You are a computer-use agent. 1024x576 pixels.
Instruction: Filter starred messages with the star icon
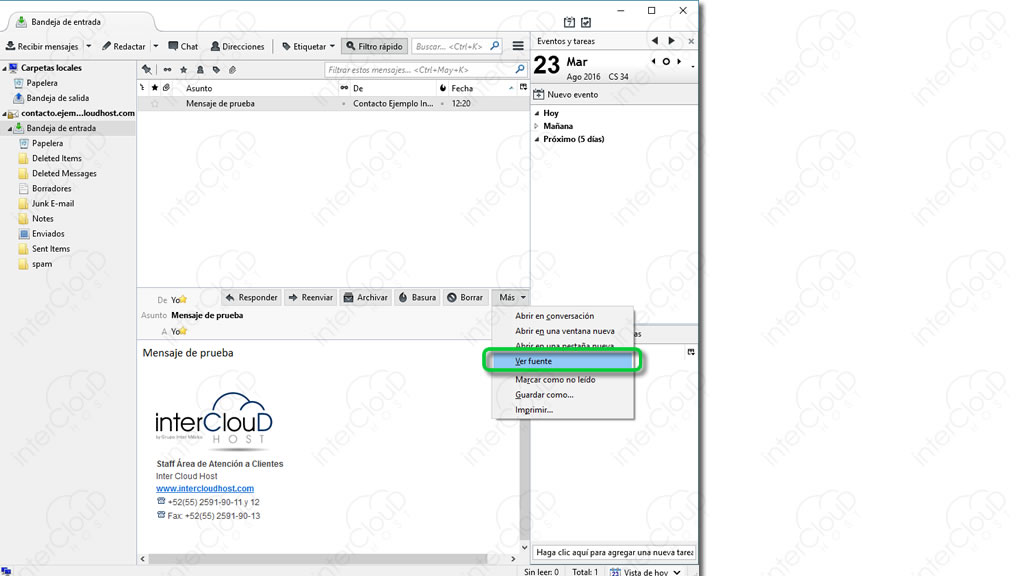(x=184, y=70)
